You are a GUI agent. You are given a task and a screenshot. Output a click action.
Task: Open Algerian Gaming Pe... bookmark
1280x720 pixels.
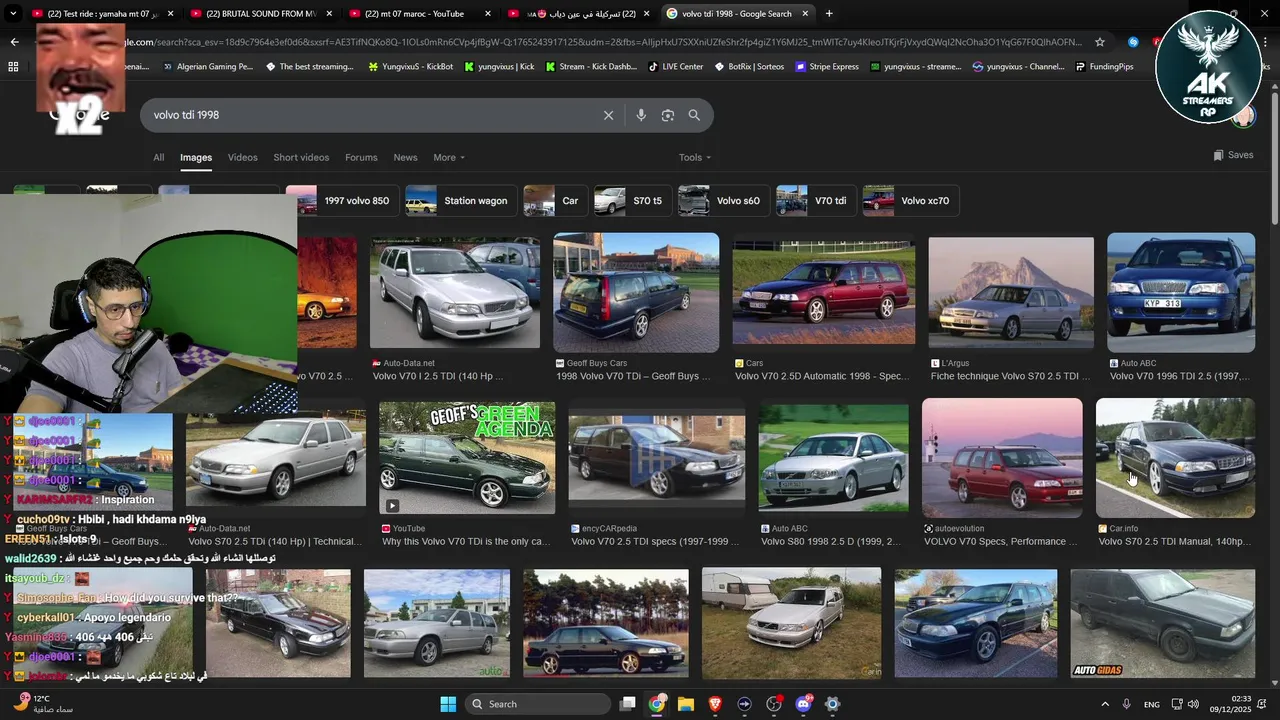tap(207, 67)
